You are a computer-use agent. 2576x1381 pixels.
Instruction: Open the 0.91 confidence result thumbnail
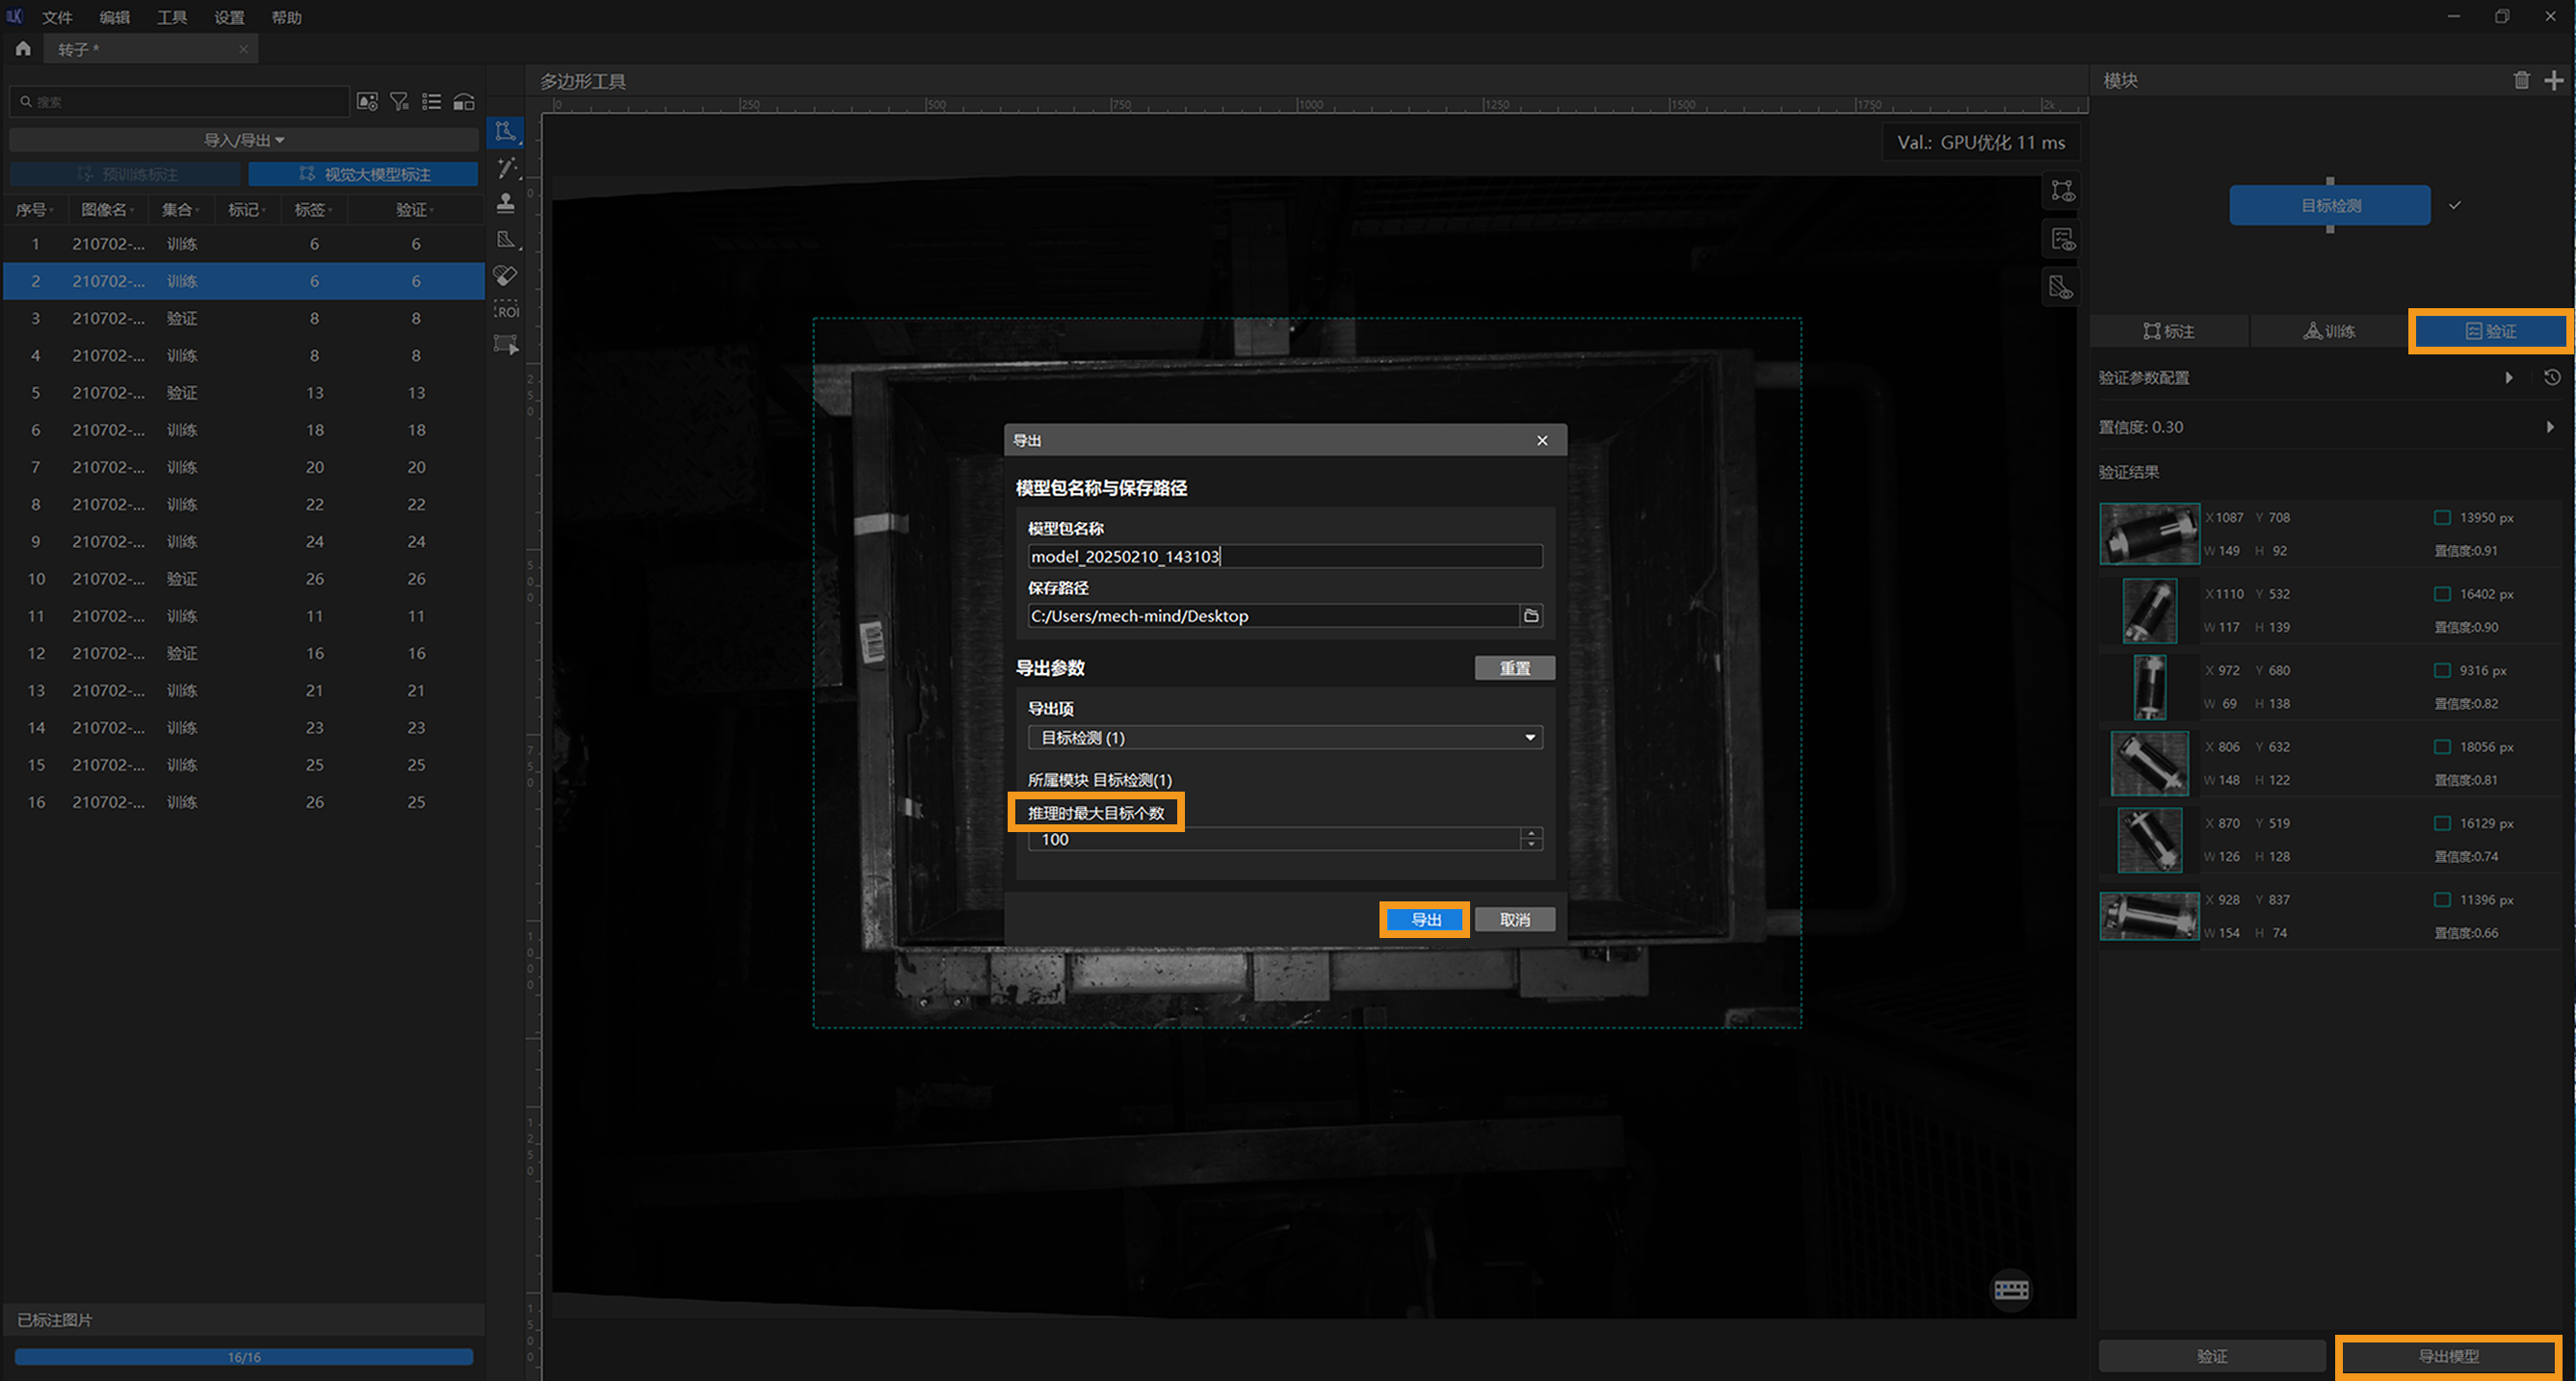[x=2149, y=534]
